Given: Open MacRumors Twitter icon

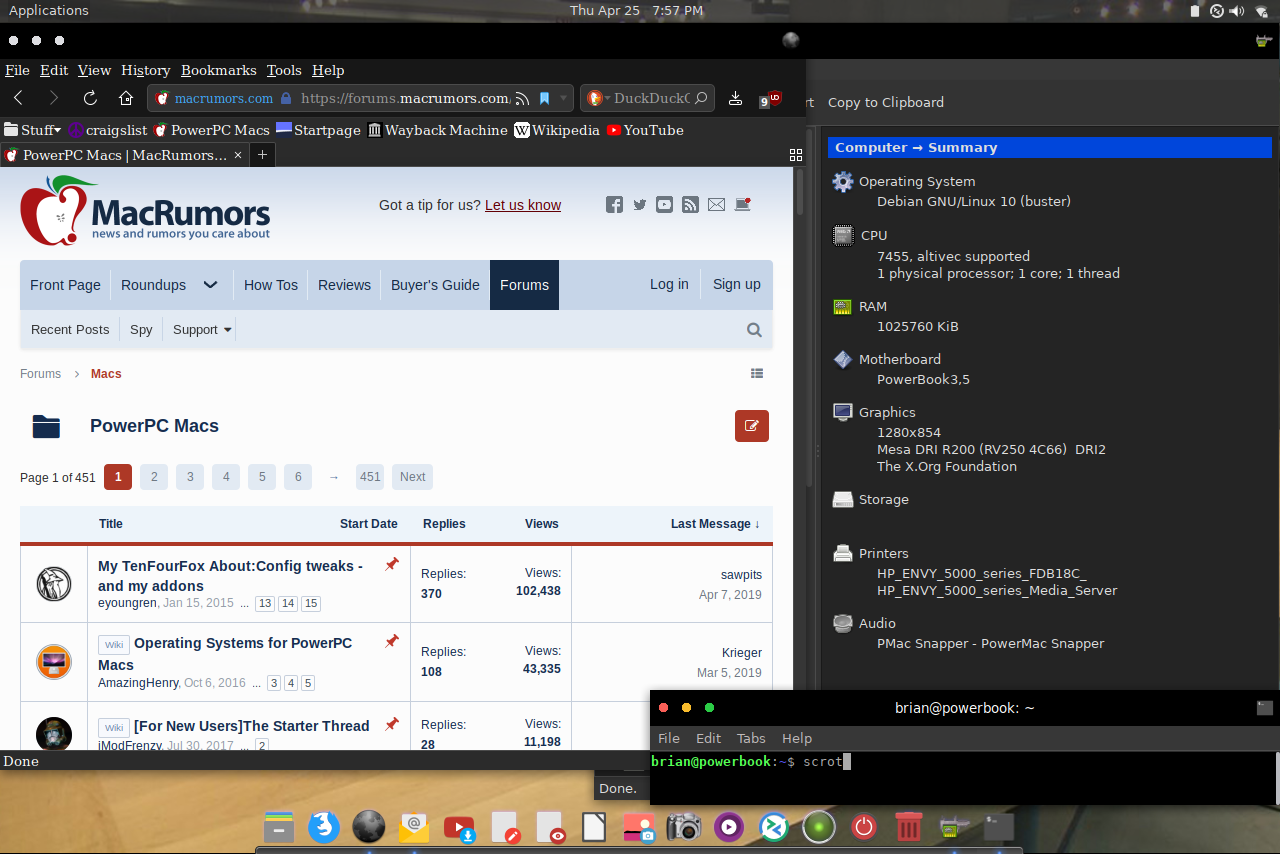Looking at the screenshot, I should [x=640, y=205].
